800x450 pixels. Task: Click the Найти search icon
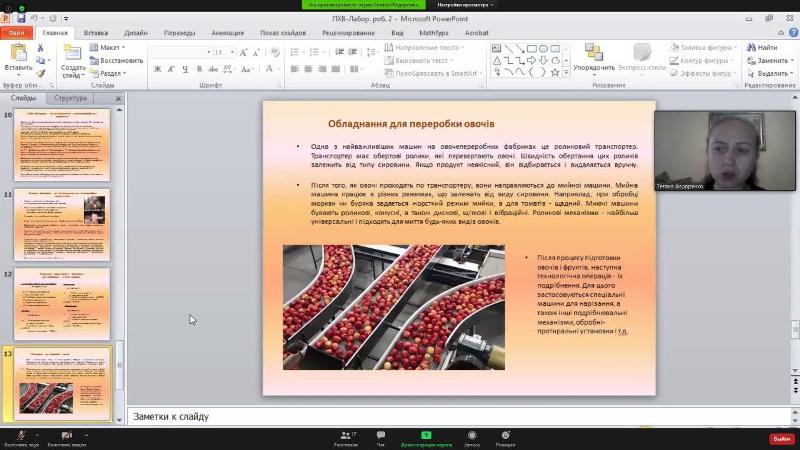[x=760, y=47]
